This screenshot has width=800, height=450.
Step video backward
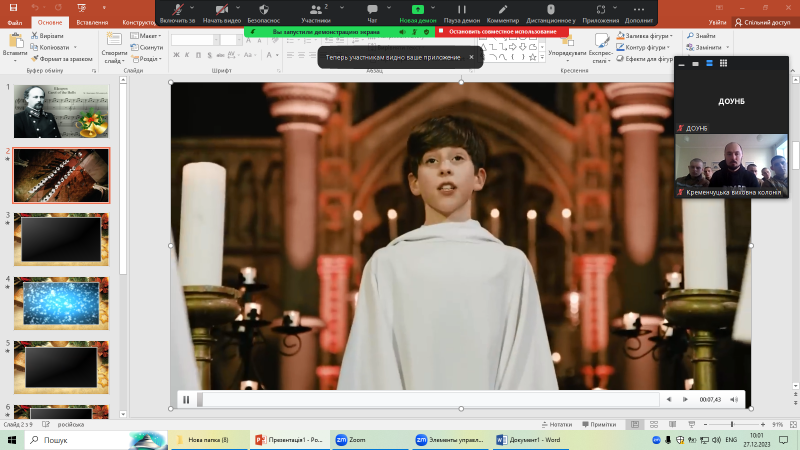point(669,399)
